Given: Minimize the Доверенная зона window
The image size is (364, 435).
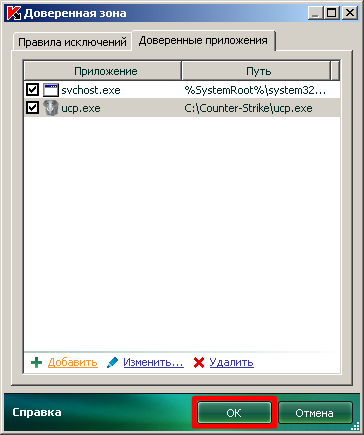Looking at the screenshot, I should point(315,13).
